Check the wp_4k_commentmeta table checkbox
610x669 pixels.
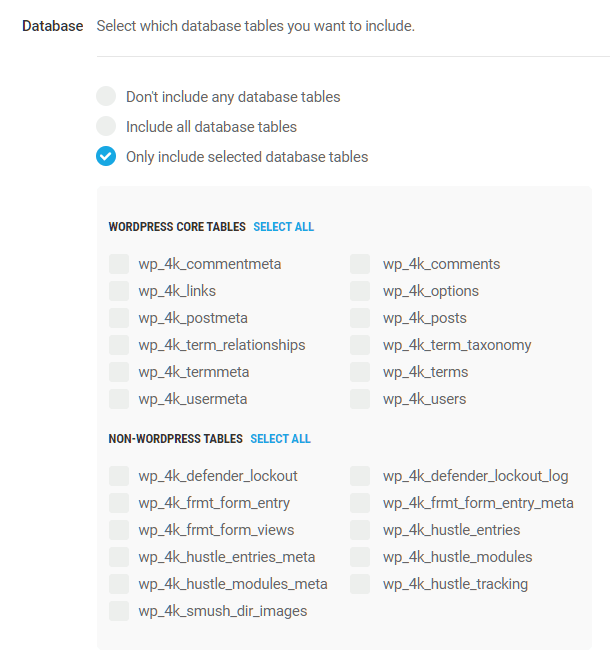pos(119,264)
